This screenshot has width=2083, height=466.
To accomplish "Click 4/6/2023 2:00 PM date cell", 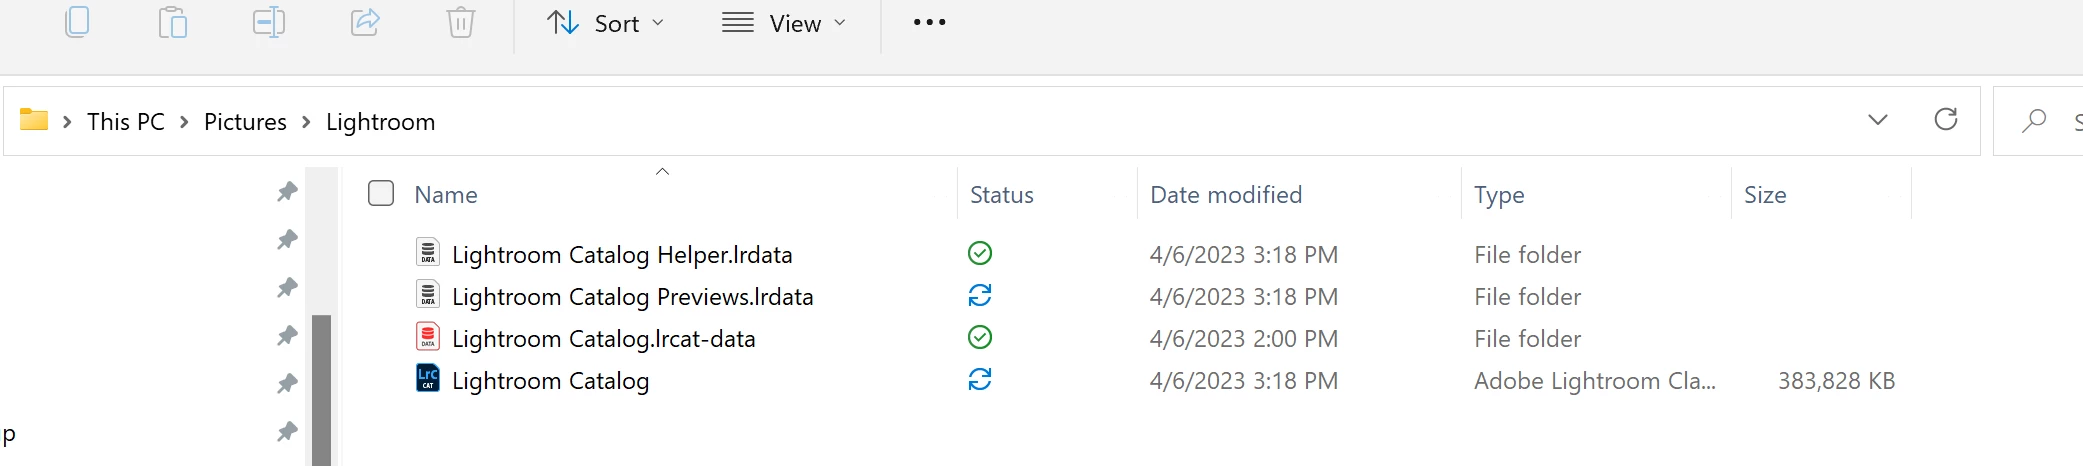I will 1244,339.
